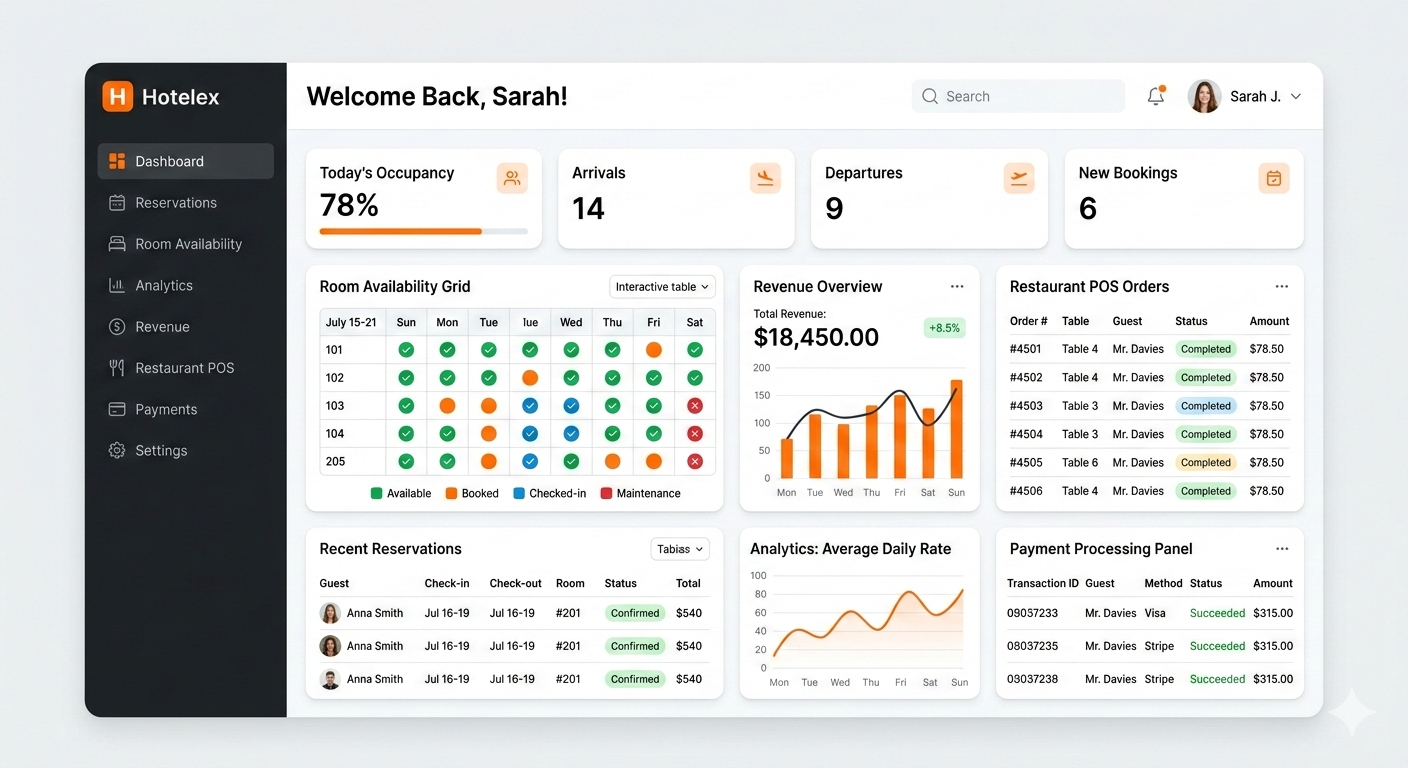Toggle room 101 Friday booked status cell
The width and height of the screenshot is (1408, 768).
click(653, 350)
